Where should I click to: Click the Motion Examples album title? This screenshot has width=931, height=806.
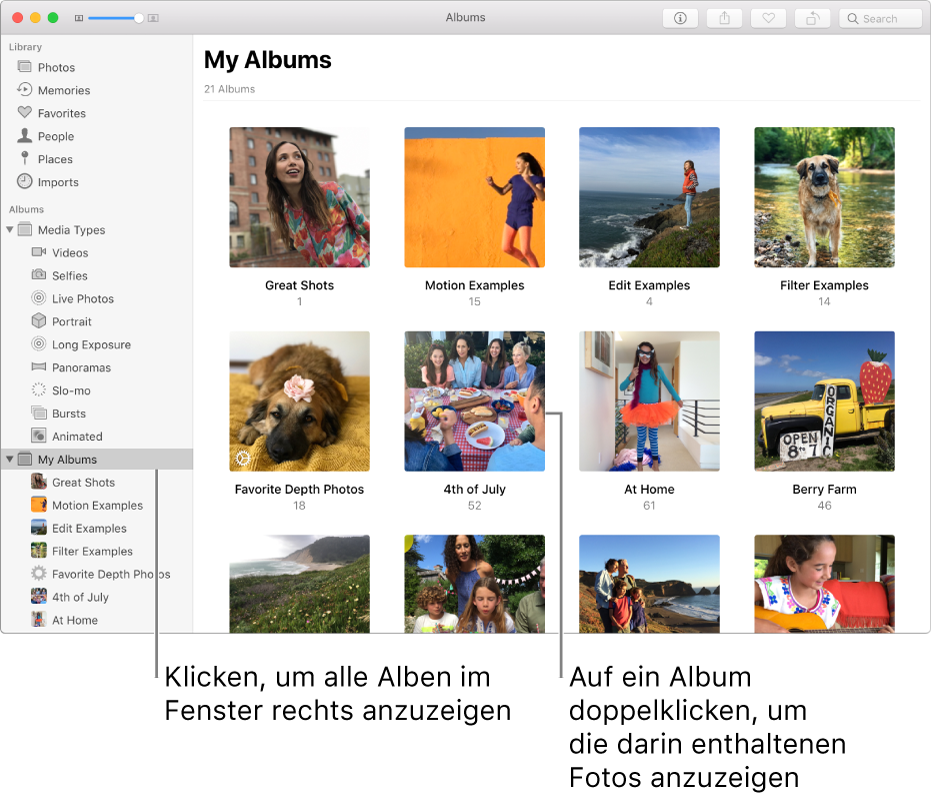coord(474,285)
